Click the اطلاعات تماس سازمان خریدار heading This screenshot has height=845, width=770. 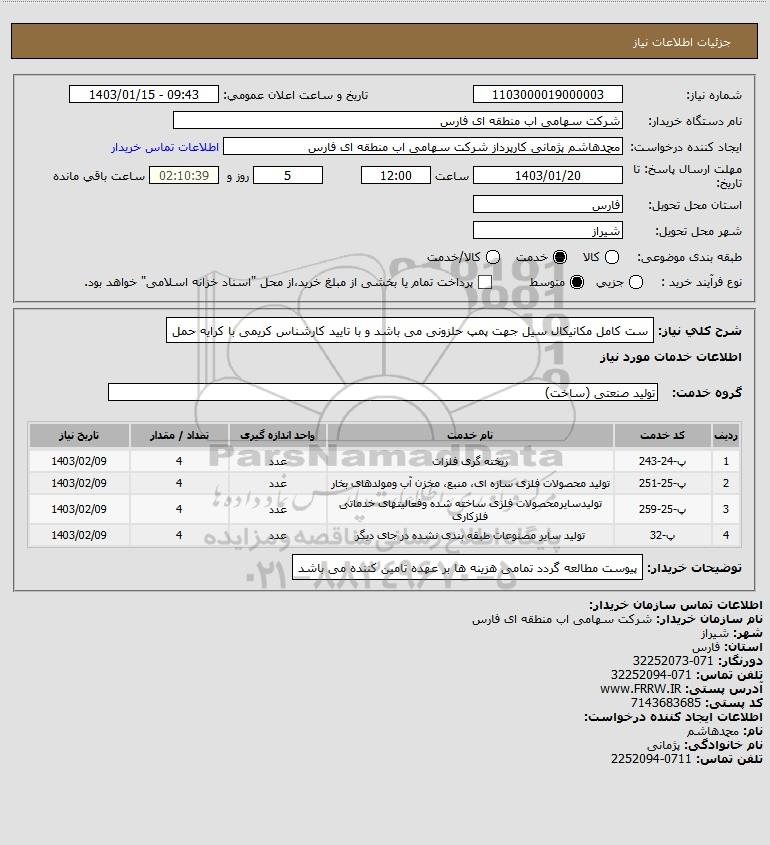pos(676,605)
